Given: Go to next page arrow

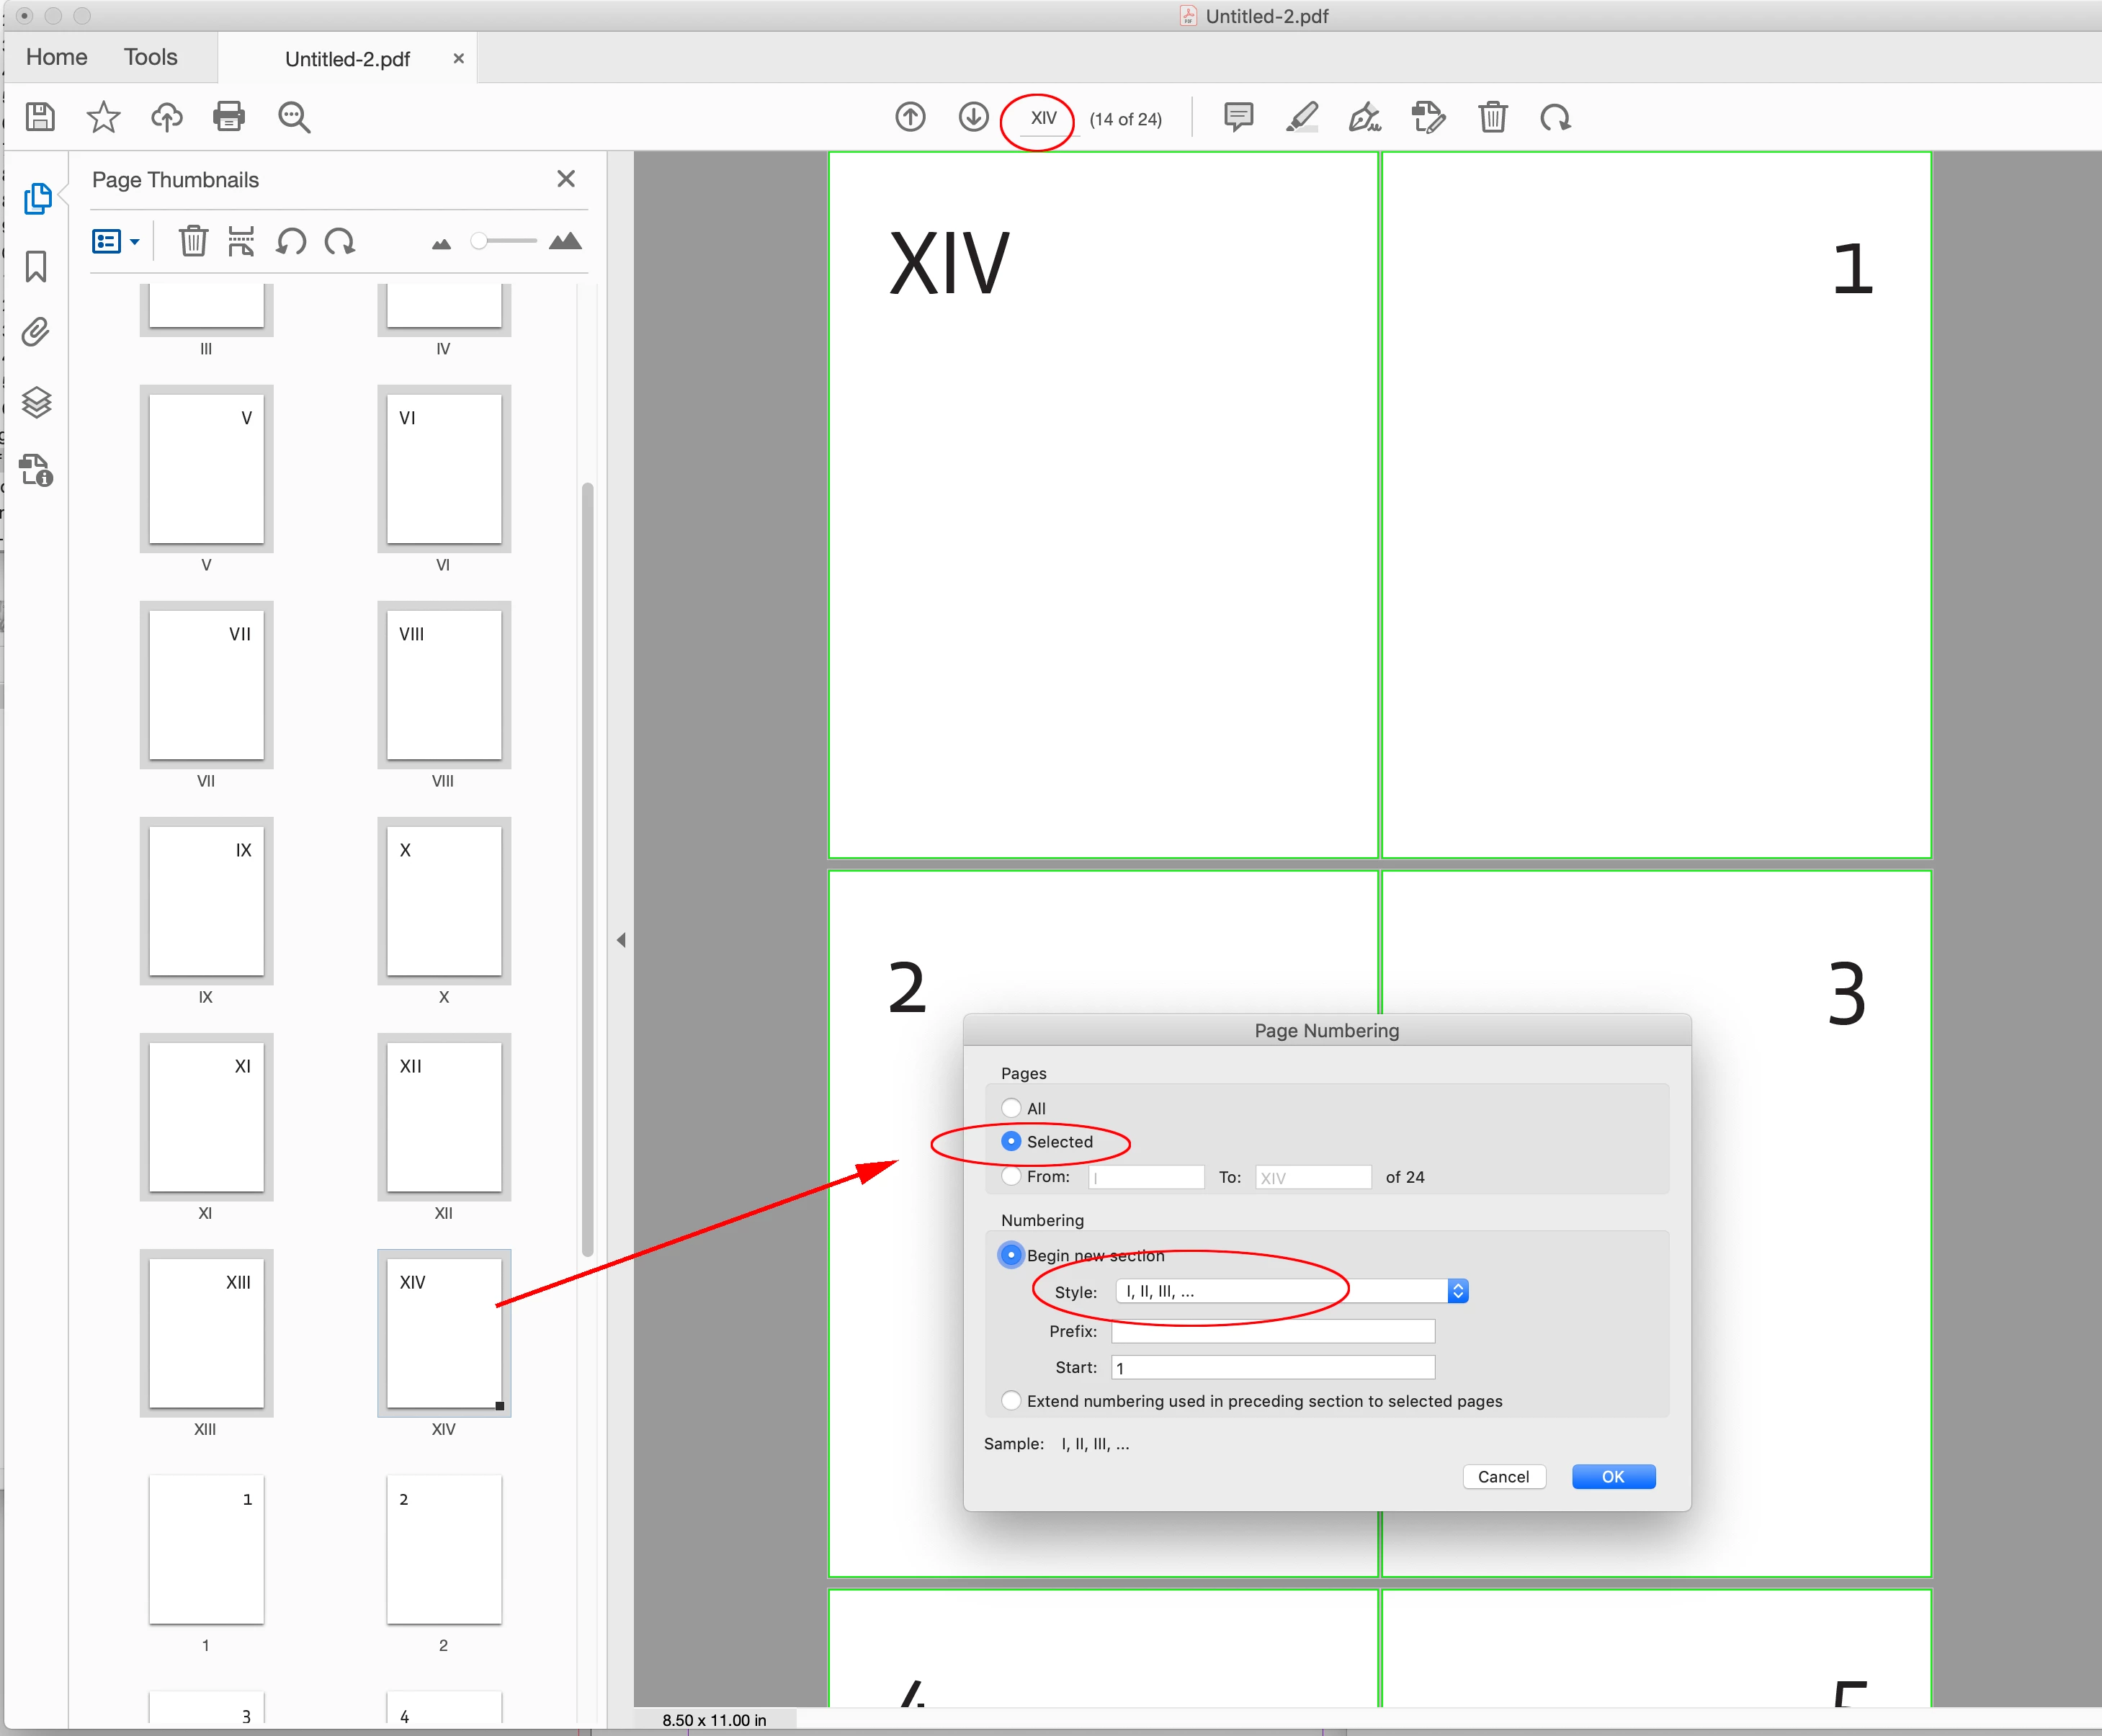Looking at the screenshot, I should click(x=973, y=117).
